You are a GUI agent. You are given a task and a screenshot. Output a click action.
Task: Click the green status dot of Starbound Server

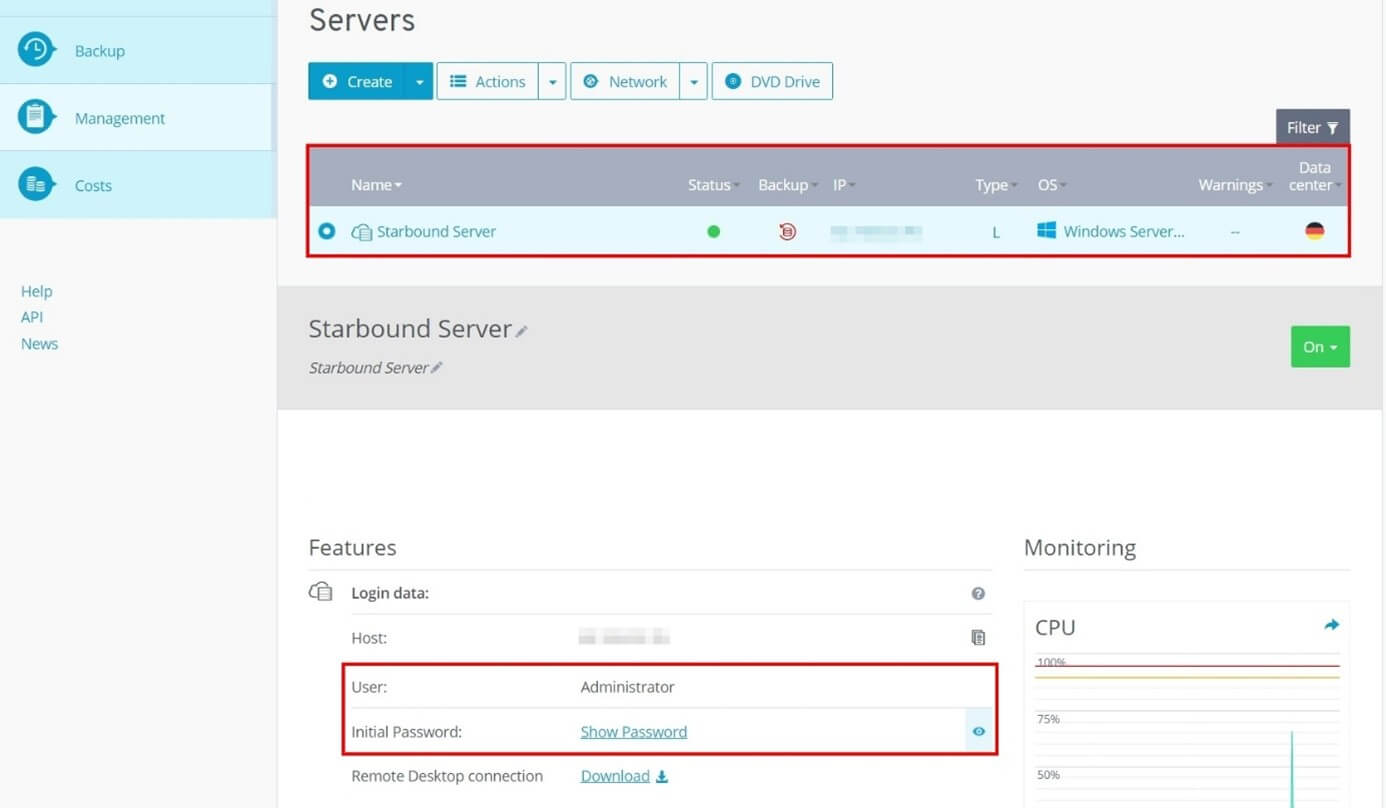(x=713, y=231)
